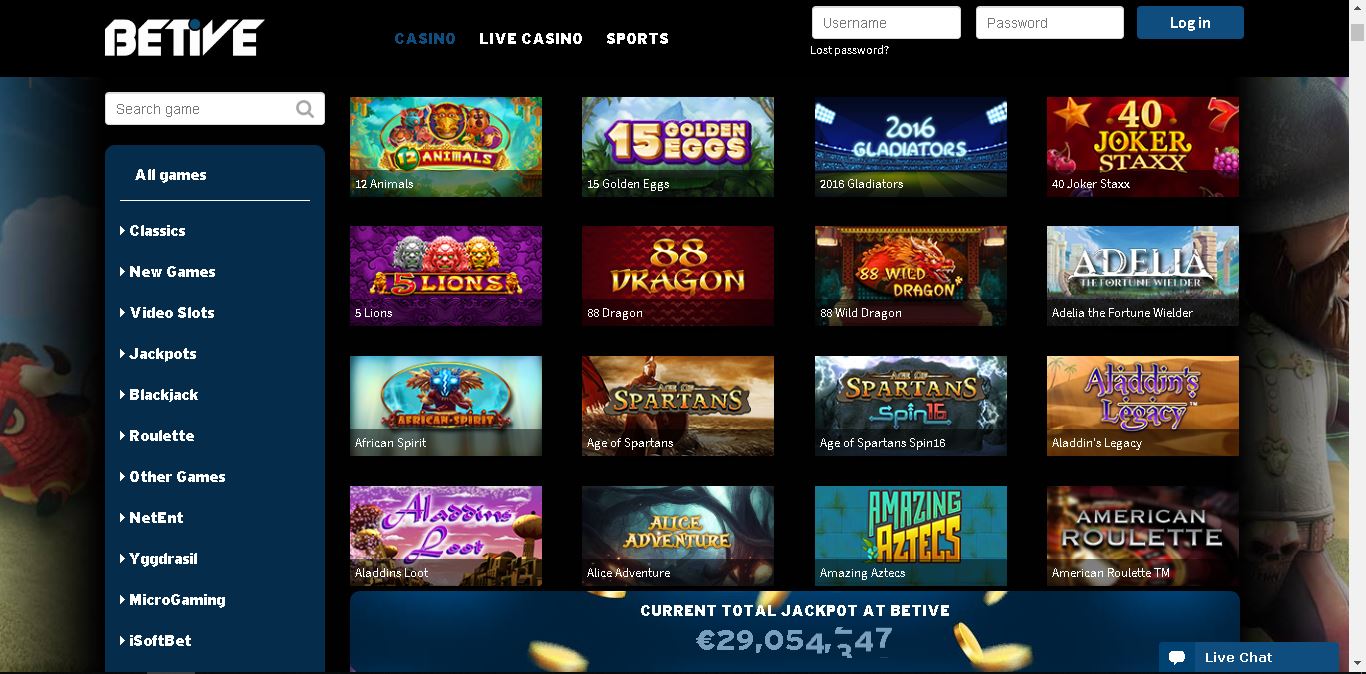Expand the Jackpots category
This screenshot has width=1366, height=674.
[158, 353]
